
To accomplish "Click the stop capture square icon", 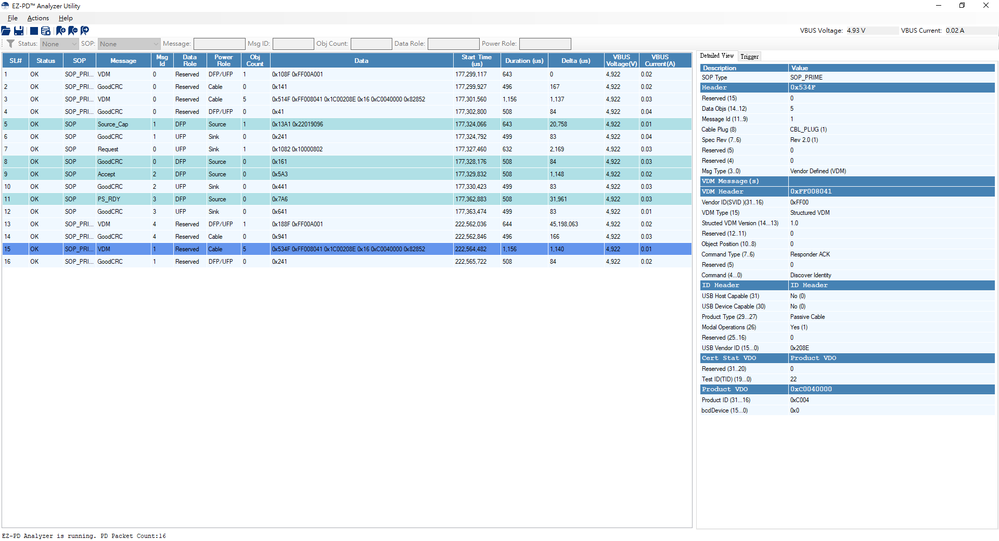I will [x=34, y=31].
